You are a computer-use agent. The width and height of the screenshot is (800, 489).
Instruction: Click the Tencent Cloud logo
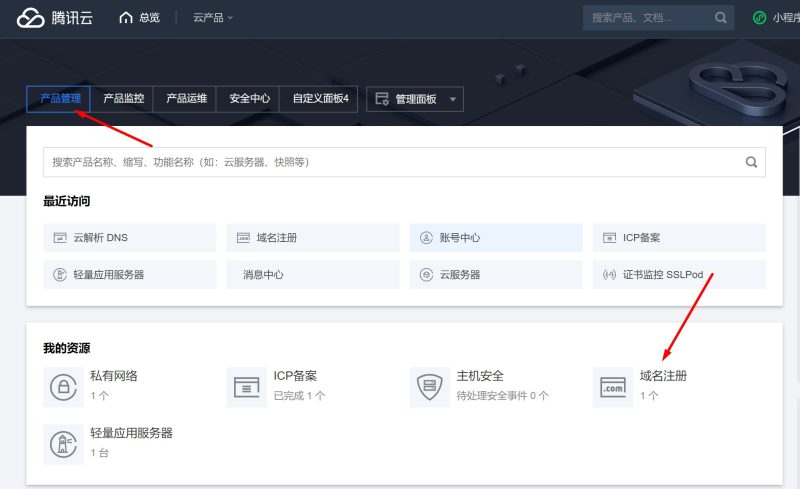(x=56, y=18)
